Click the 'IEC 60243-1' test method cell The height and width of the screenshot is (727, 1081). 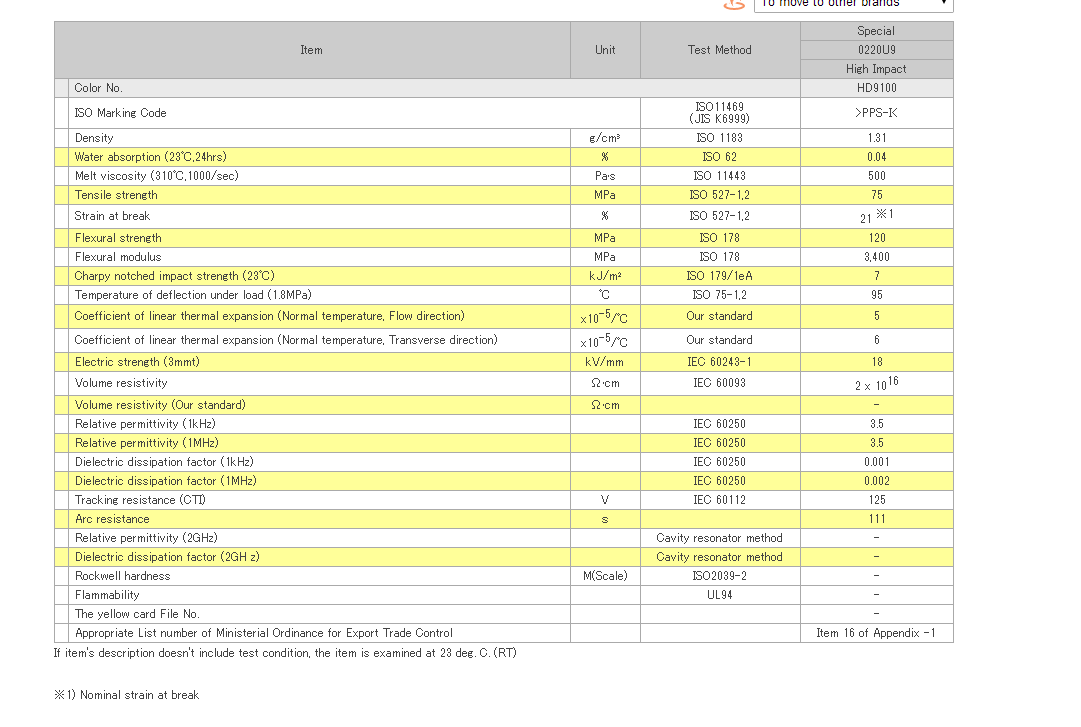pyautogui.click(x=720, y=362)
